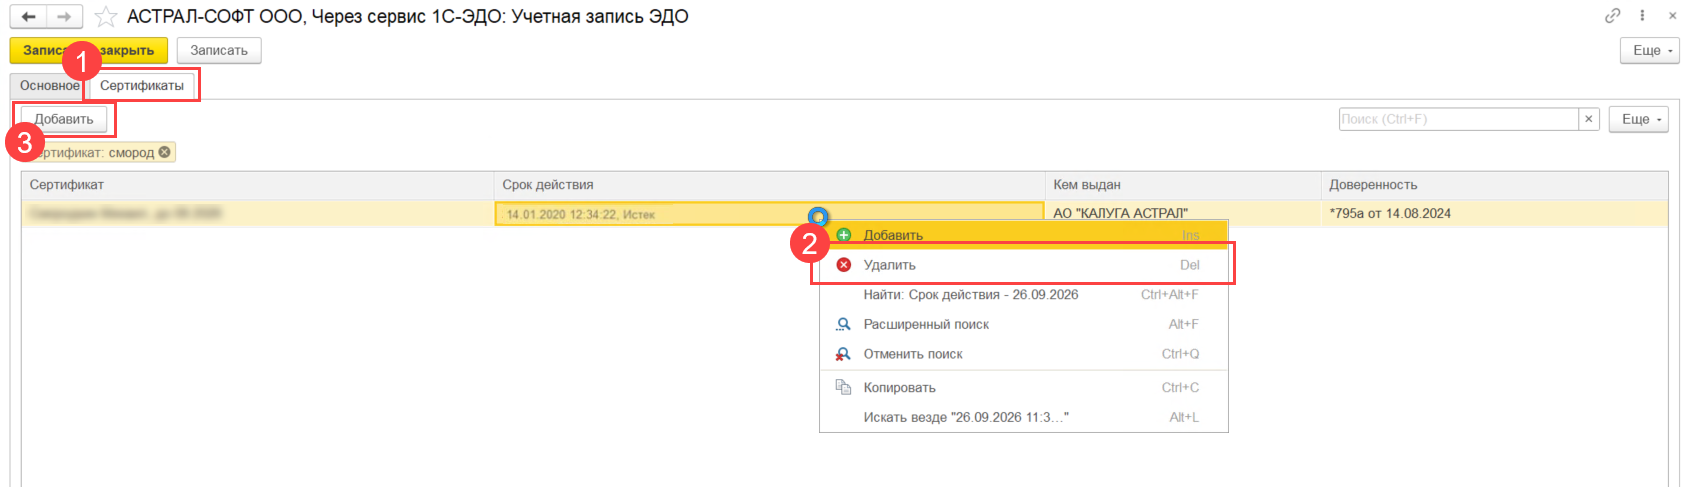Screen dimensions: 1681x487
Task: Click the forward navigation arrow
Action: click(64, 17)
